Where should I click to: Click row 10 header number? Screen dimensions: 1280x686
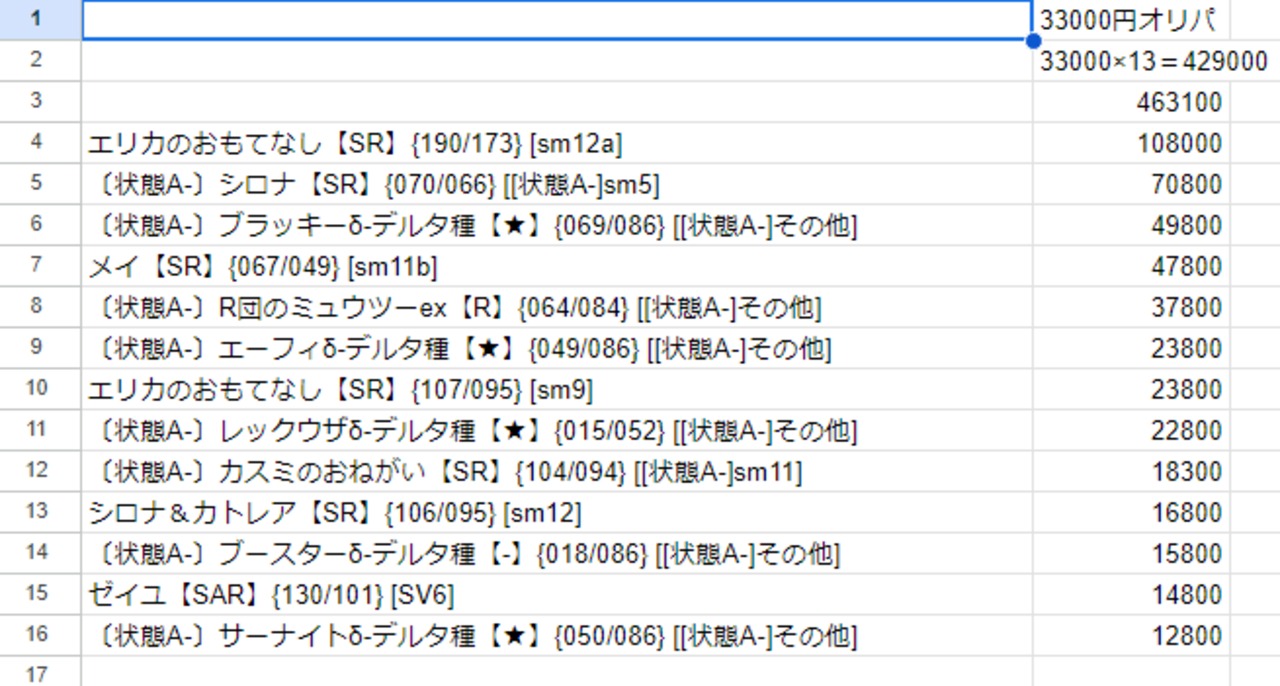pos(37,389)
